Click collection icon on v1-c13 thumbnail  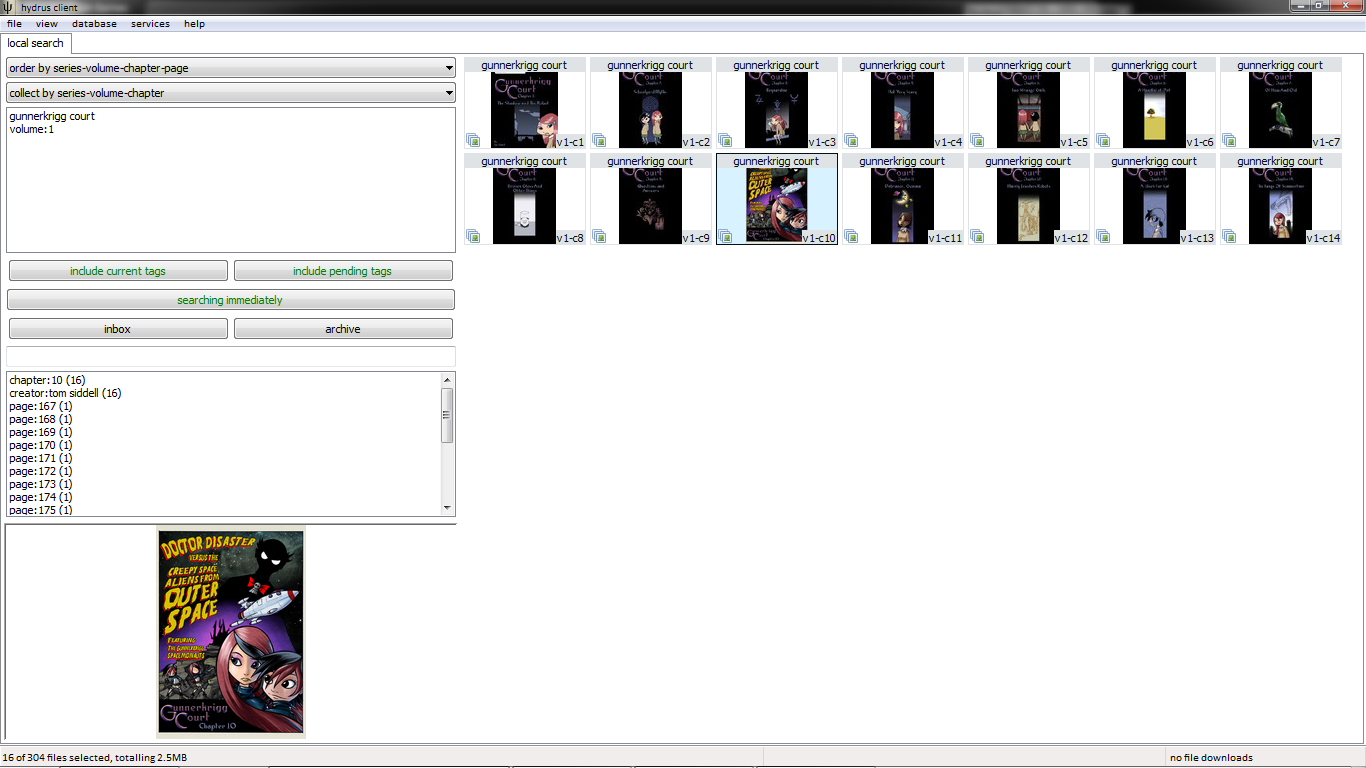[1103, 237]
